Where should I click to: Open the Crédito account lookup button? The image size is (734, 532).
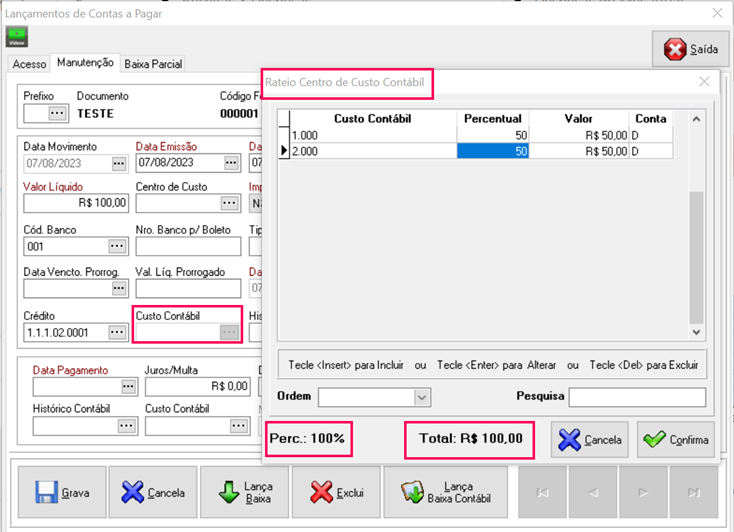click(x=118, y=332)
